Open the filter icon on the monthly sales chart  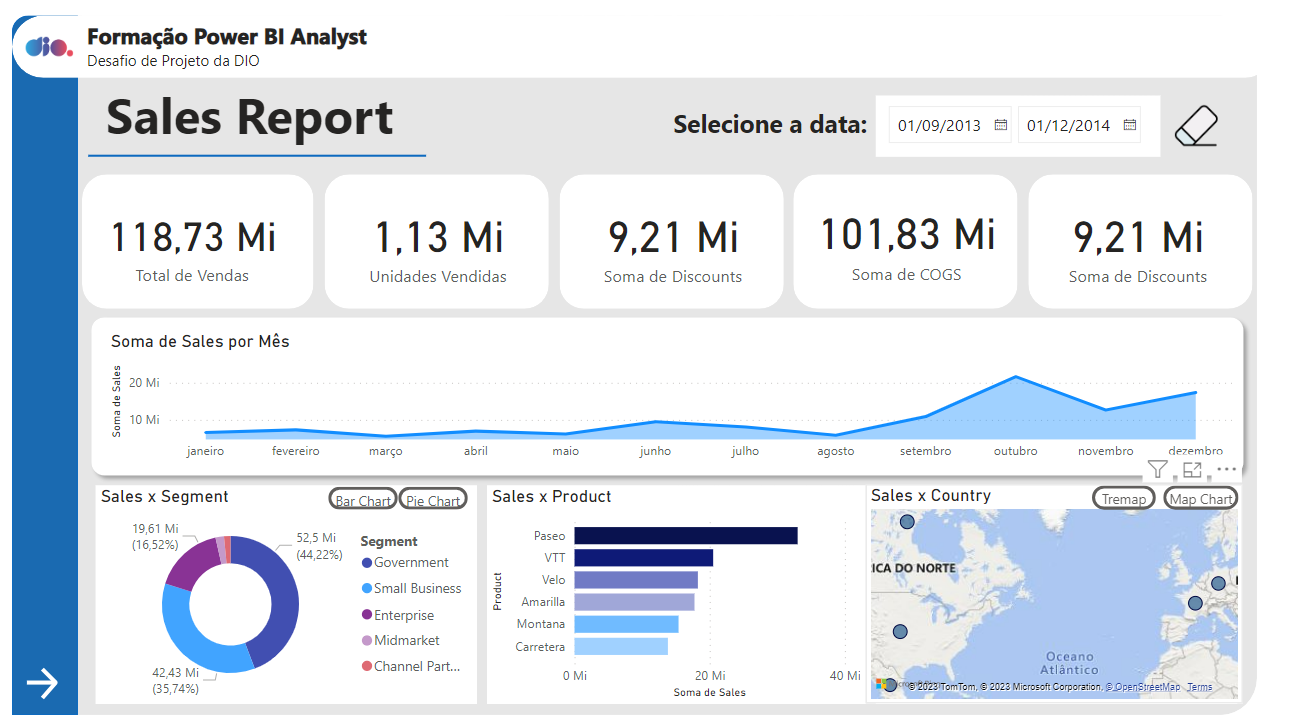pyautogui.click(x=1157, y=468)
